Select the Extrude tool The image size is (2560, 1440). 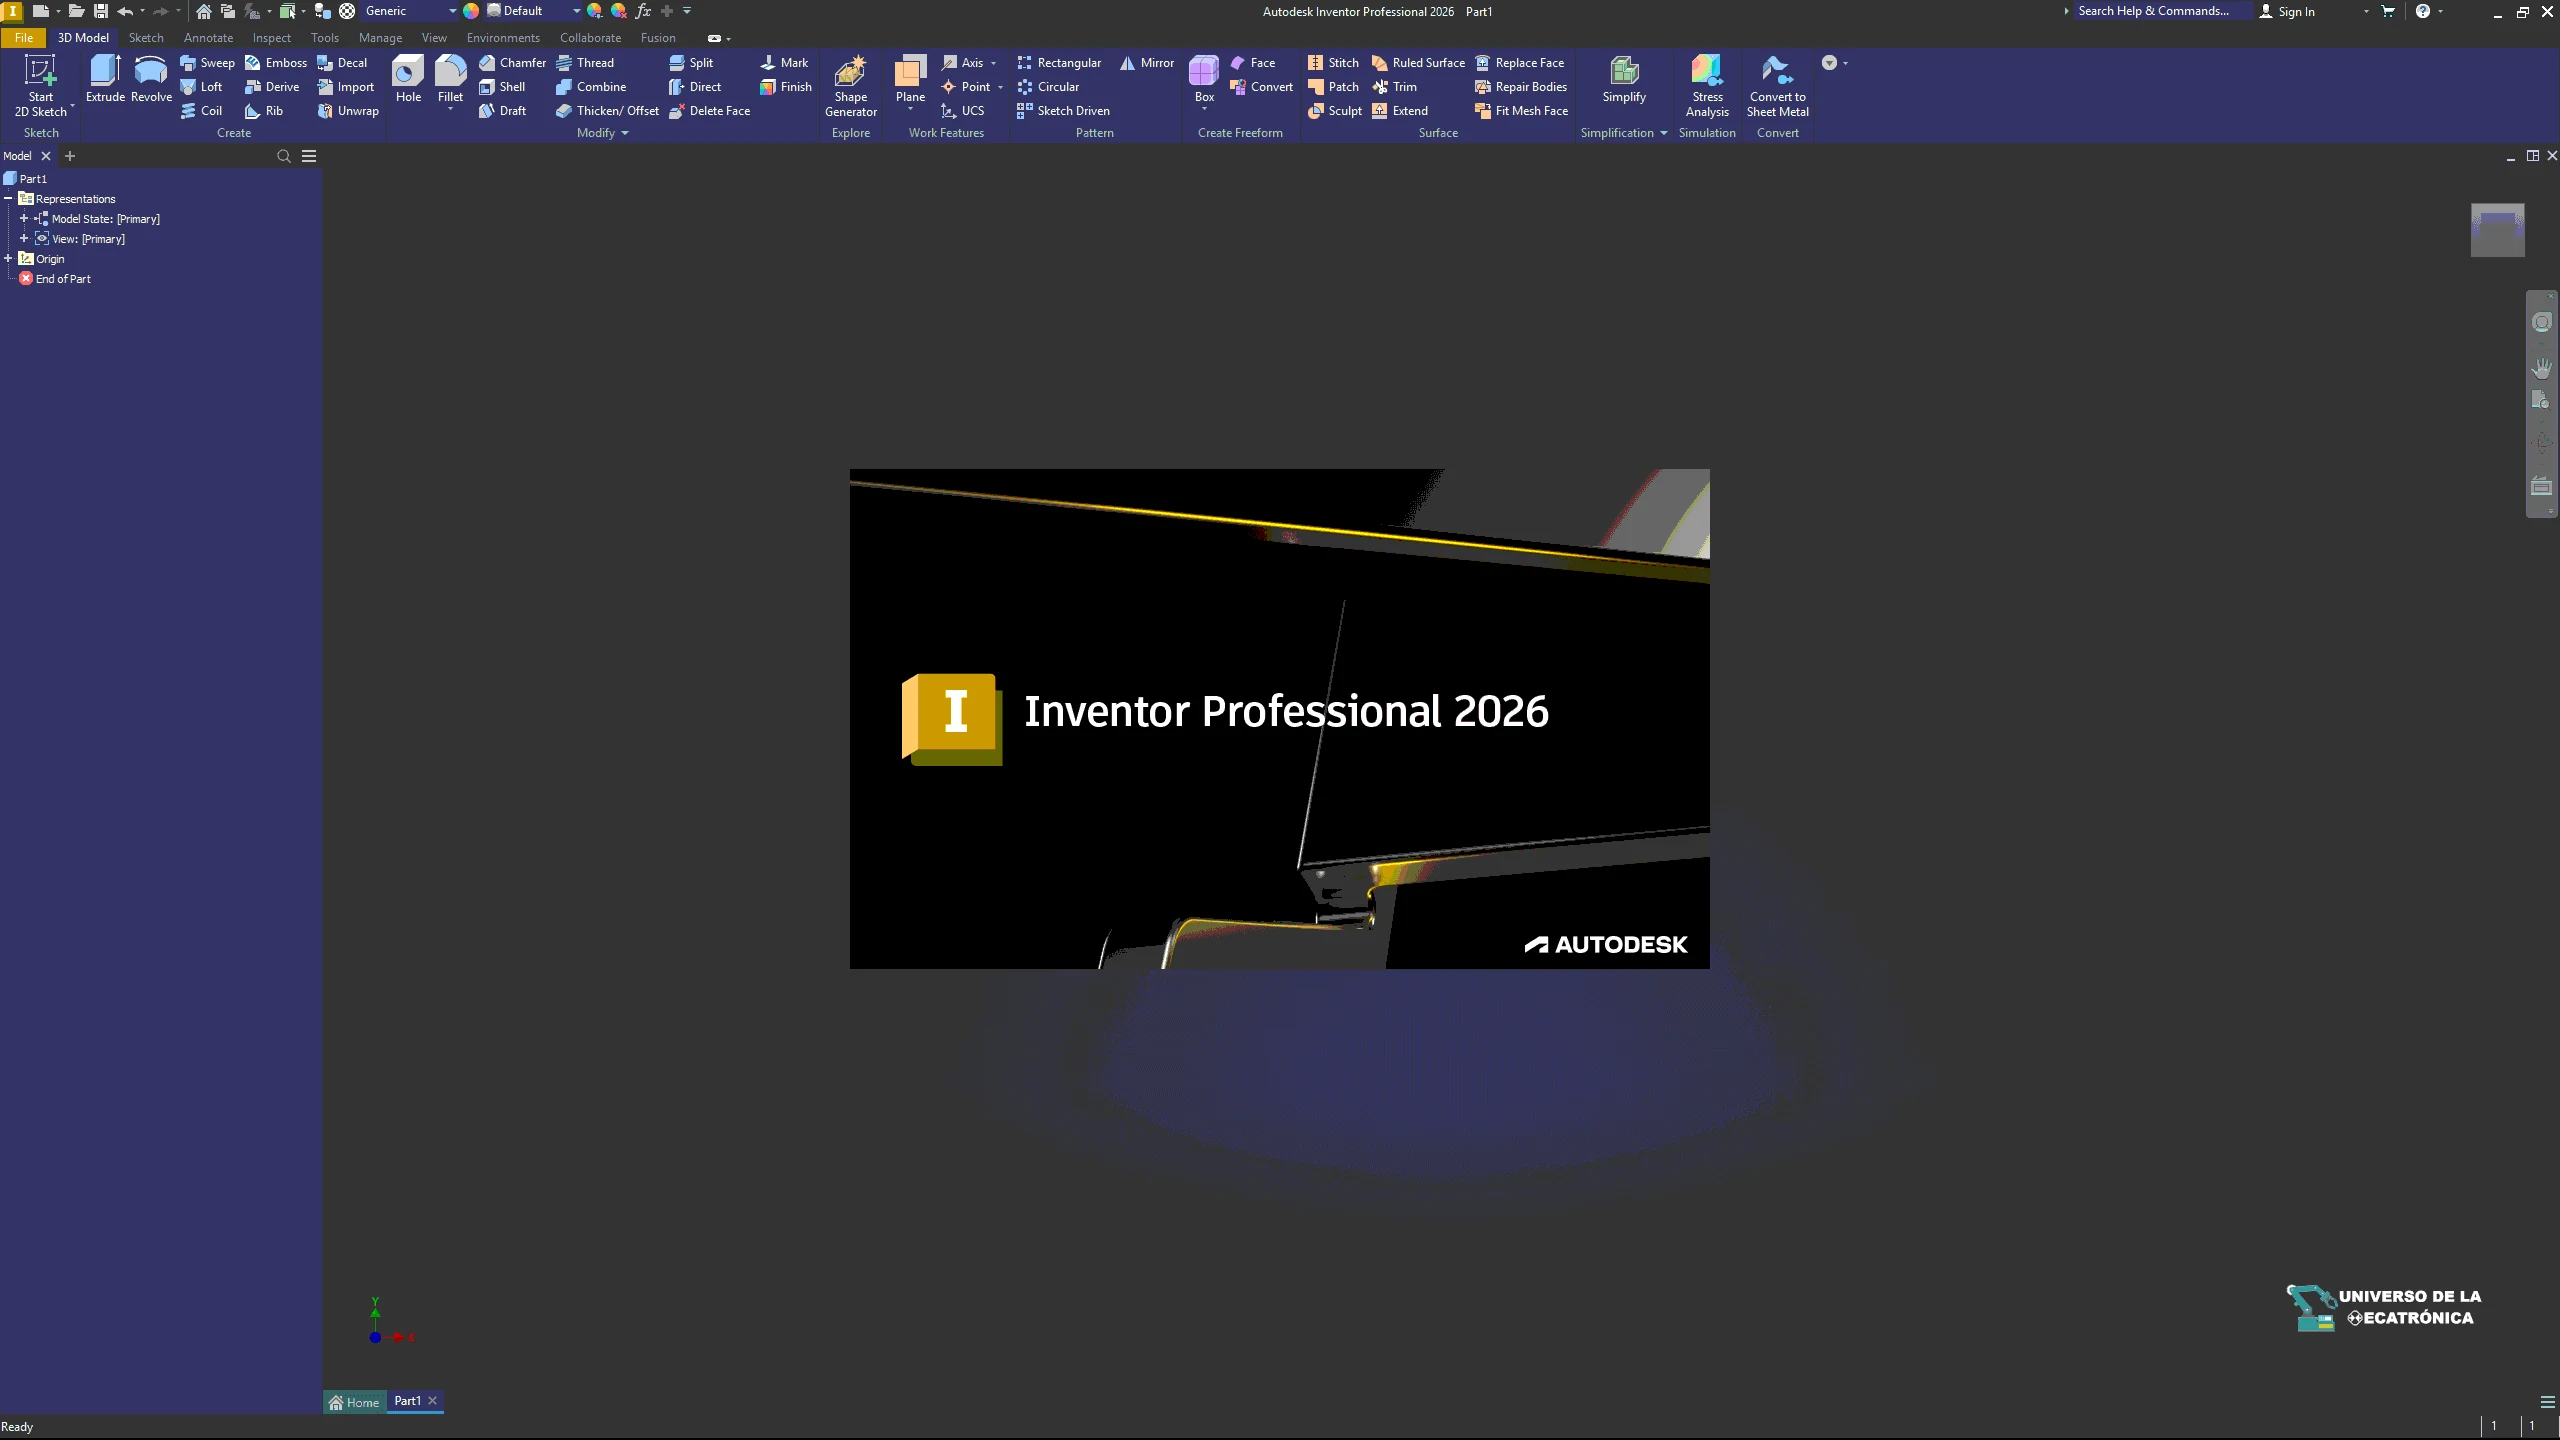pos(105,79)
